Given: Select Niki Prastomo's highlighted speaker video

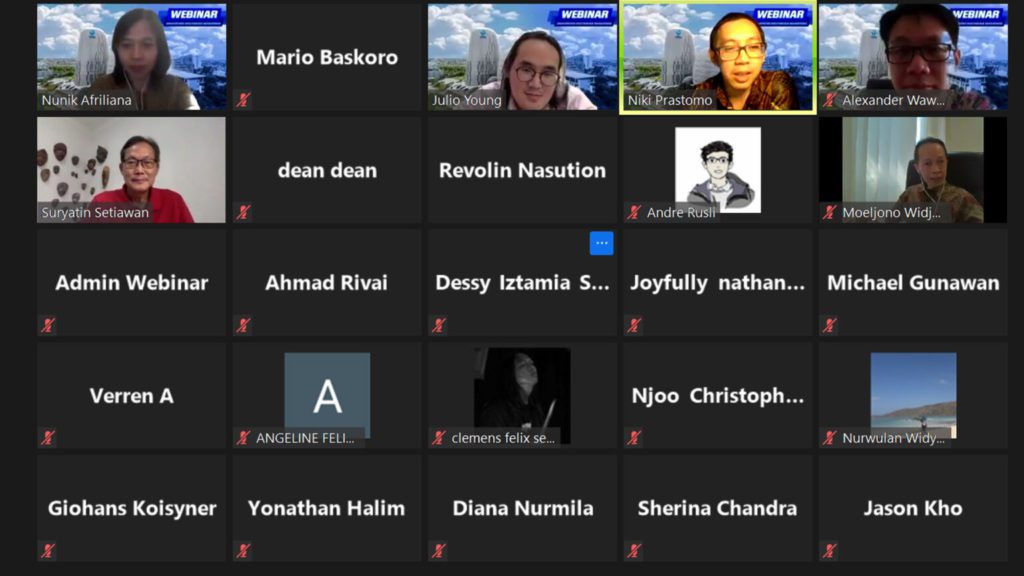Looking at the screenshot, I should click(x=718, y=57).
